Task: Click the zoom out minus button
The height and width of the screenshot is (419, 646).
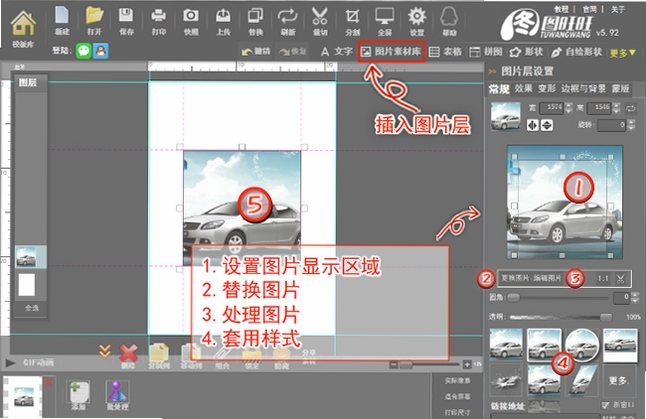Action: click(x=393, y=365)
